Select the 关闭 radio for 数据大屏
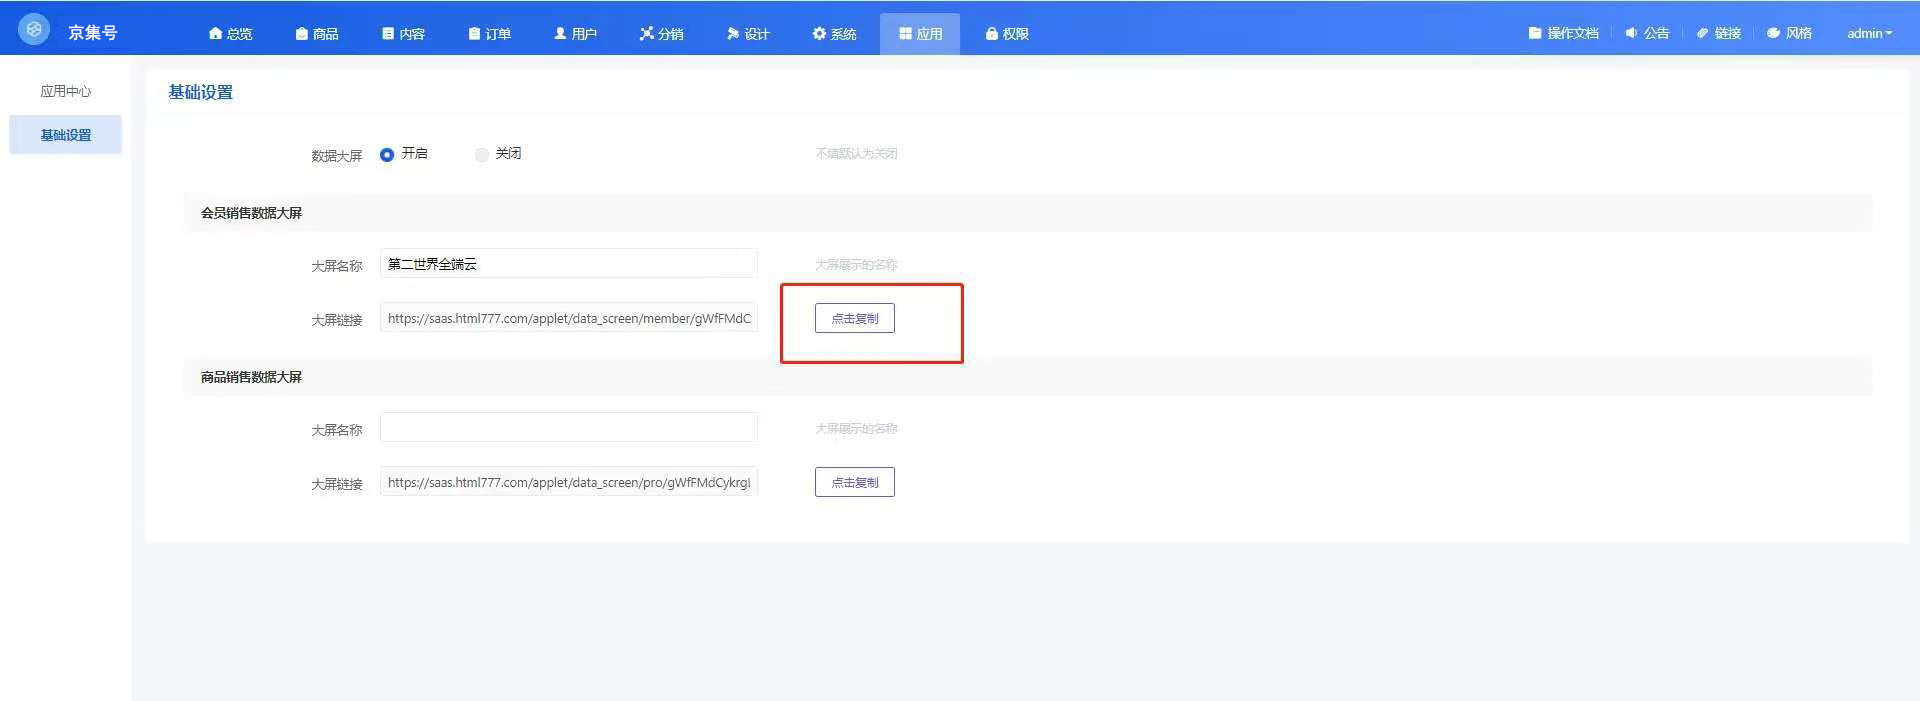The width and height of the screenshot is (1920, 701). coord(482,155)
